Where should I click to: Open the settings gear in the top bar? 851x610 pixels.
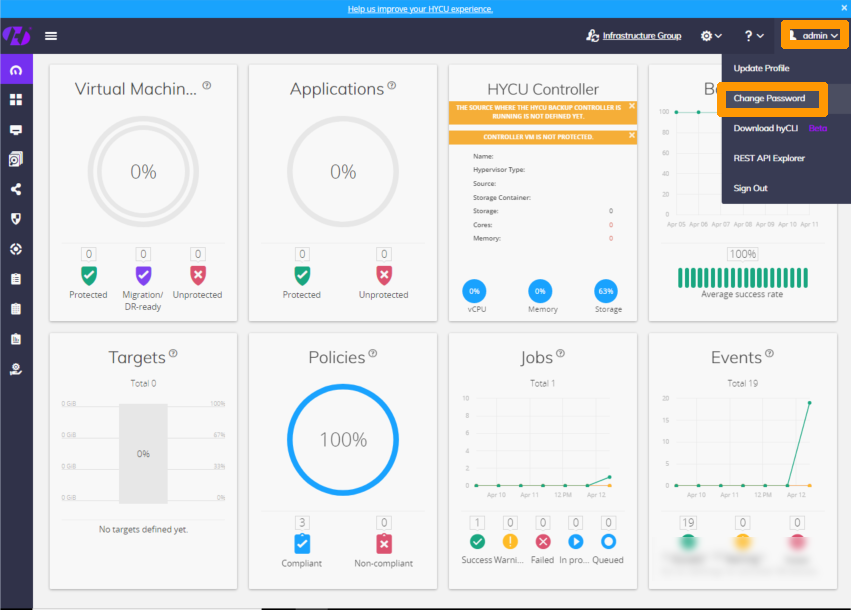706,34
